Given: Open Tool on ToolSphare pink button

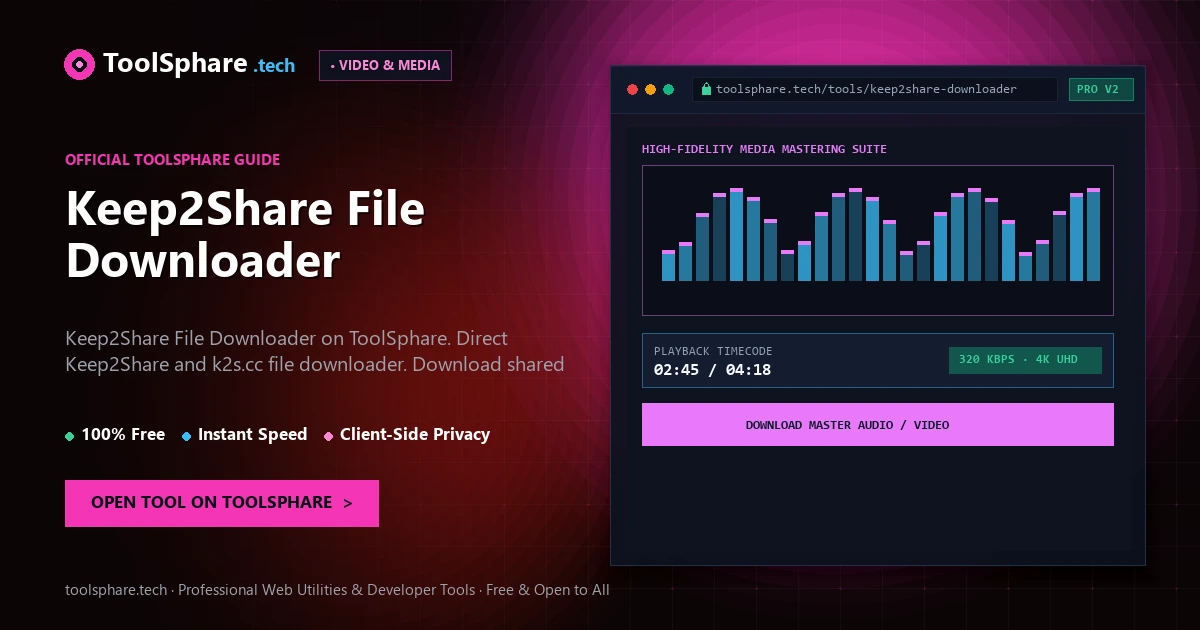Looking at the screenshot, I should point(222,503).
